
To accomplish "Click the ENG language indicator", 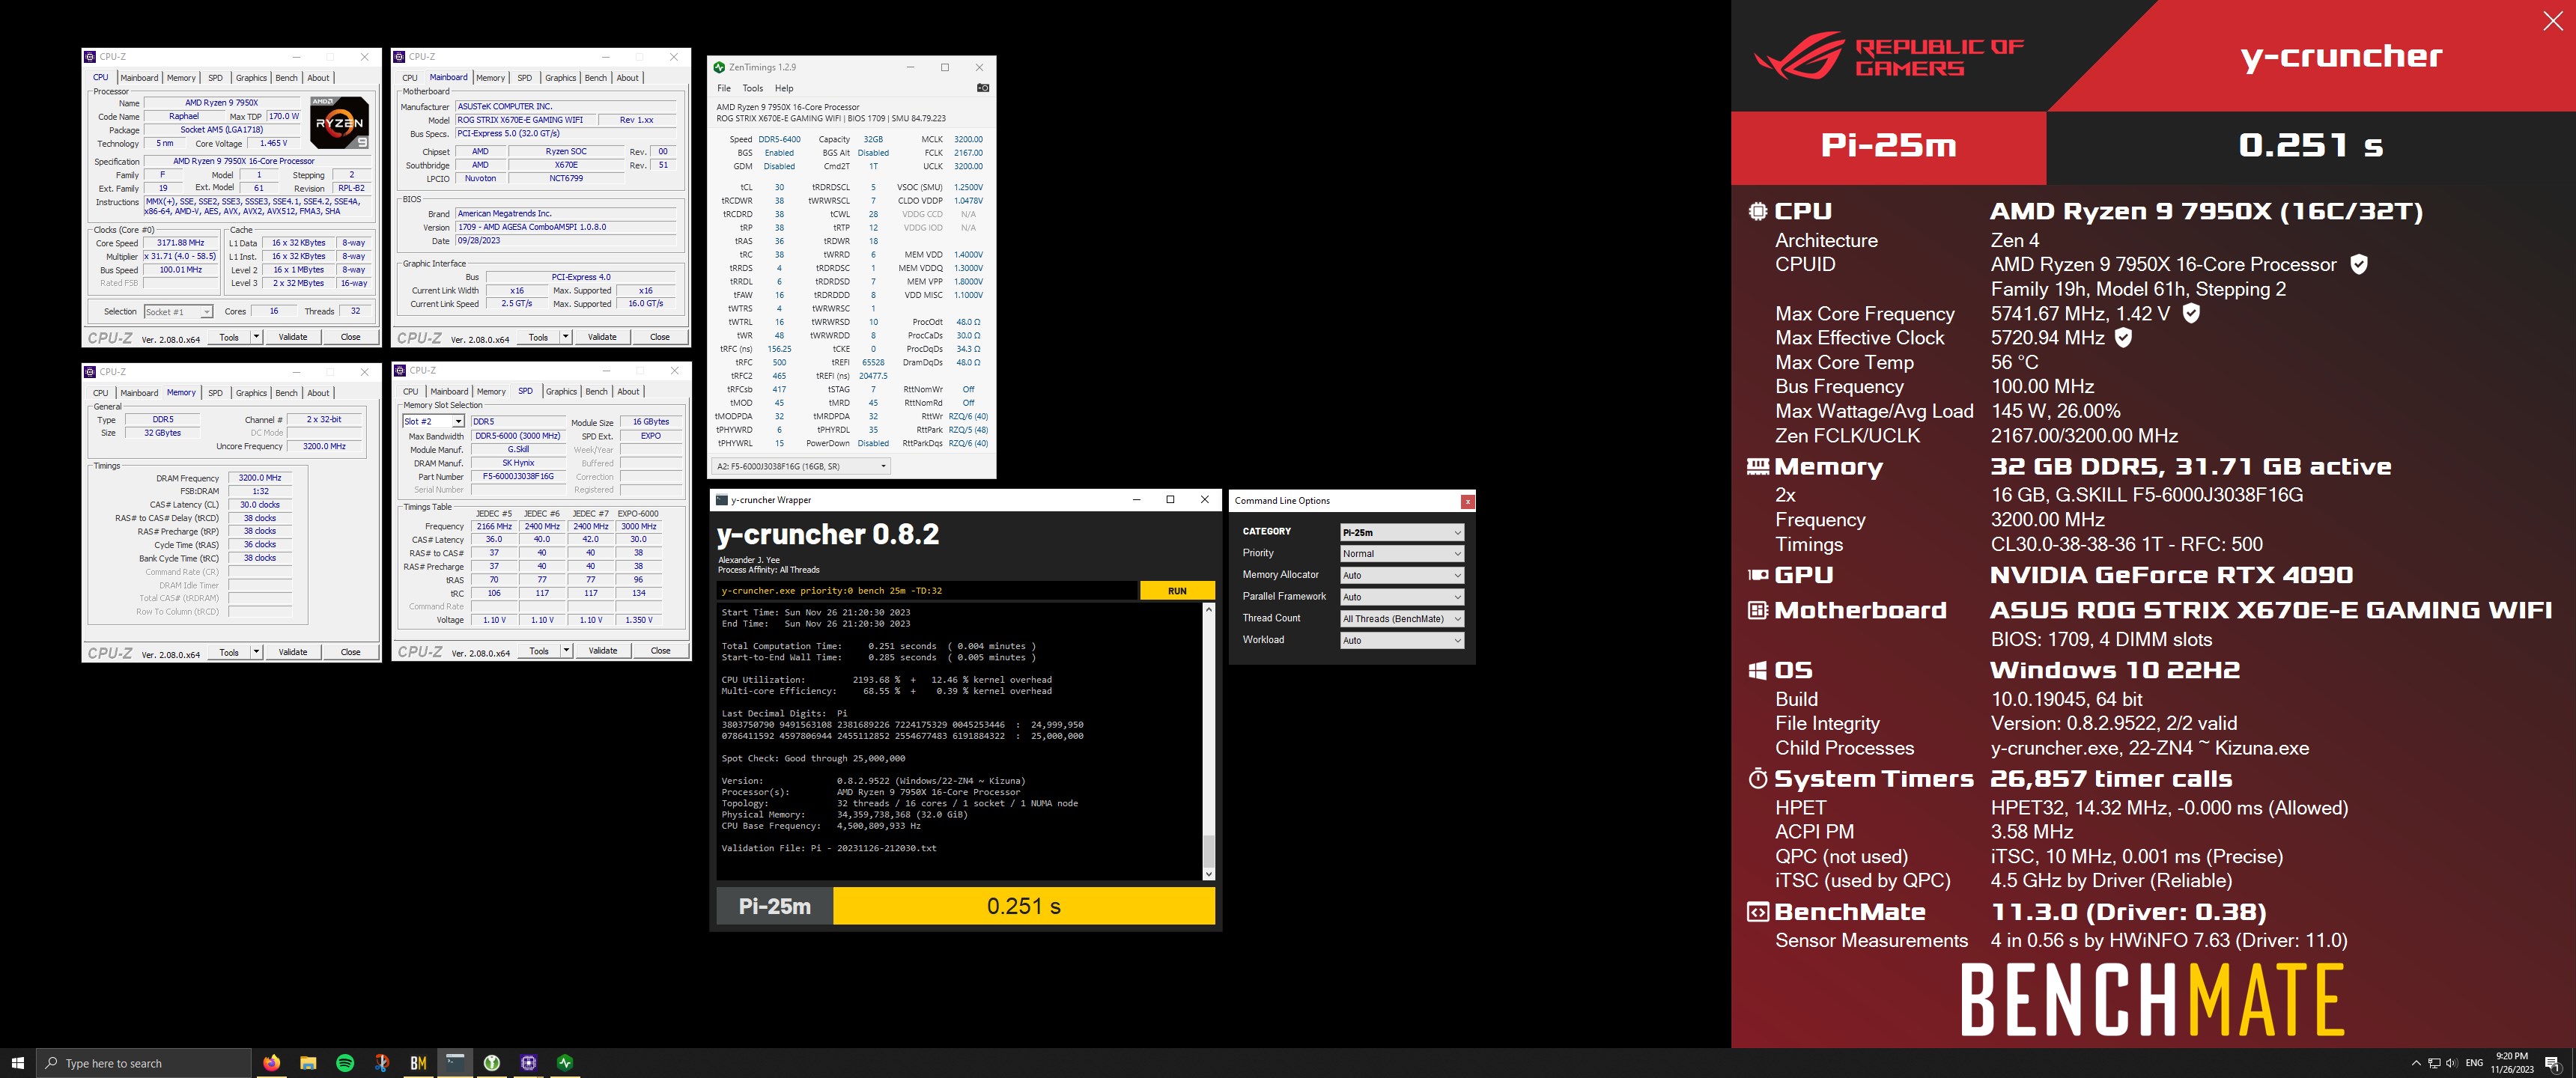I will pos(2474,1063).
